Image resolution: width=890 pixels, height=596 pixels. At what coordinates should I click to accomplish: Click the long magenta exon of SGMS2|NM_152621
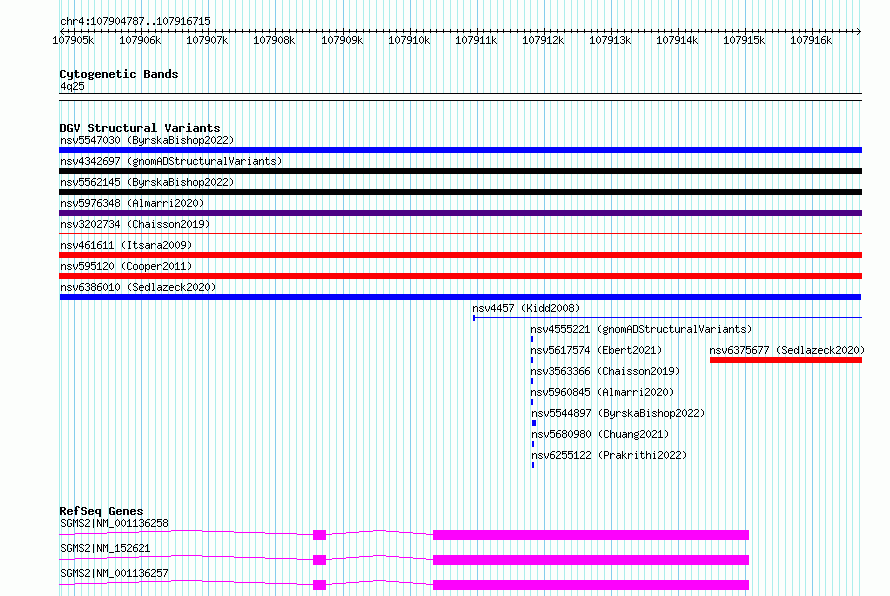click(x=591, y=560)
